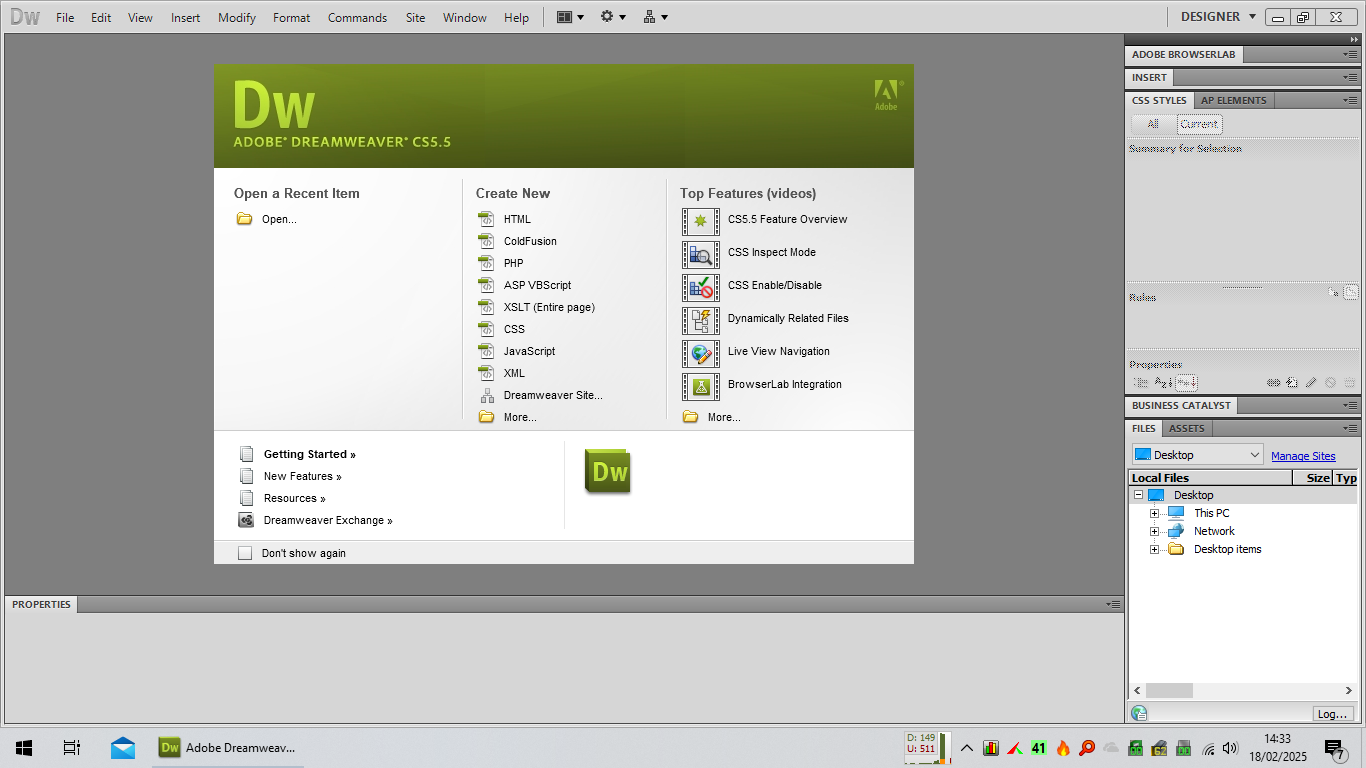Viewport: 1366px width, 768px height.
Task: Expand the This PC tree node
Action: [1154, 513]
